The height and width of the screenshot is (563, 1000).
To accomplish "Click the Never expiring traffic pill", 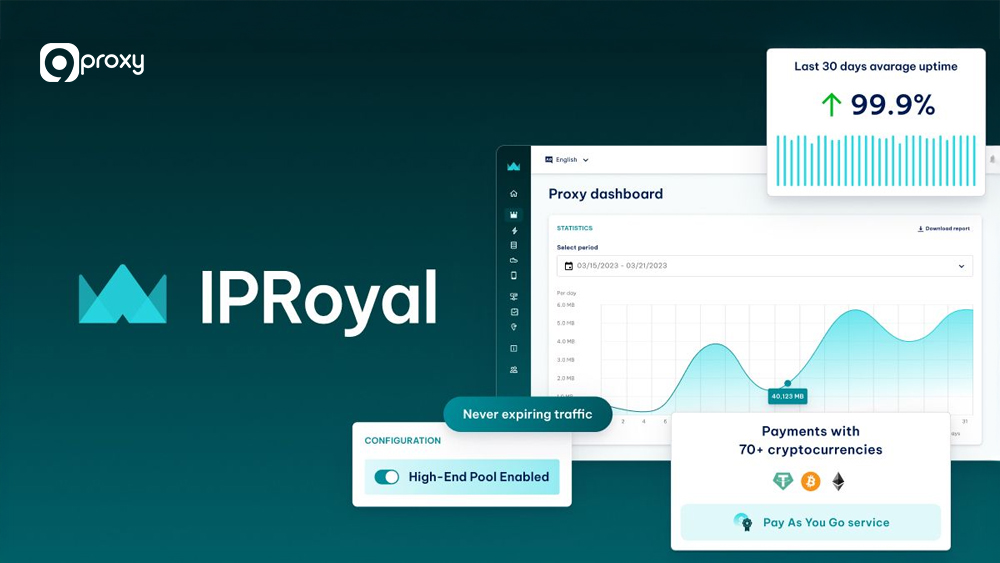I will coord(527,414).
